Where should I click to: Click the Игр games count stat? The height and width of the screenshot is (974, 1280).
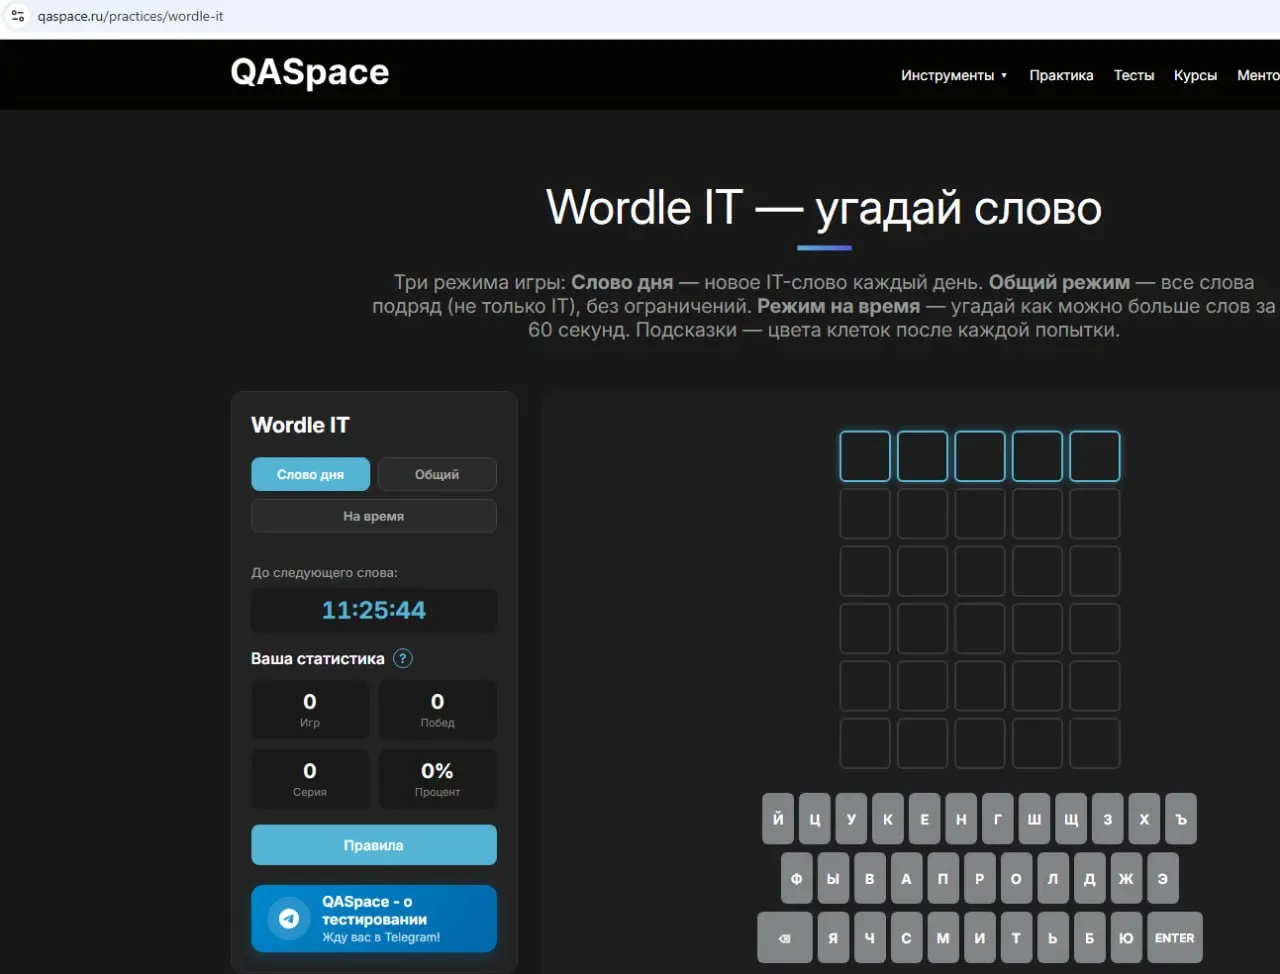(310, 710)
